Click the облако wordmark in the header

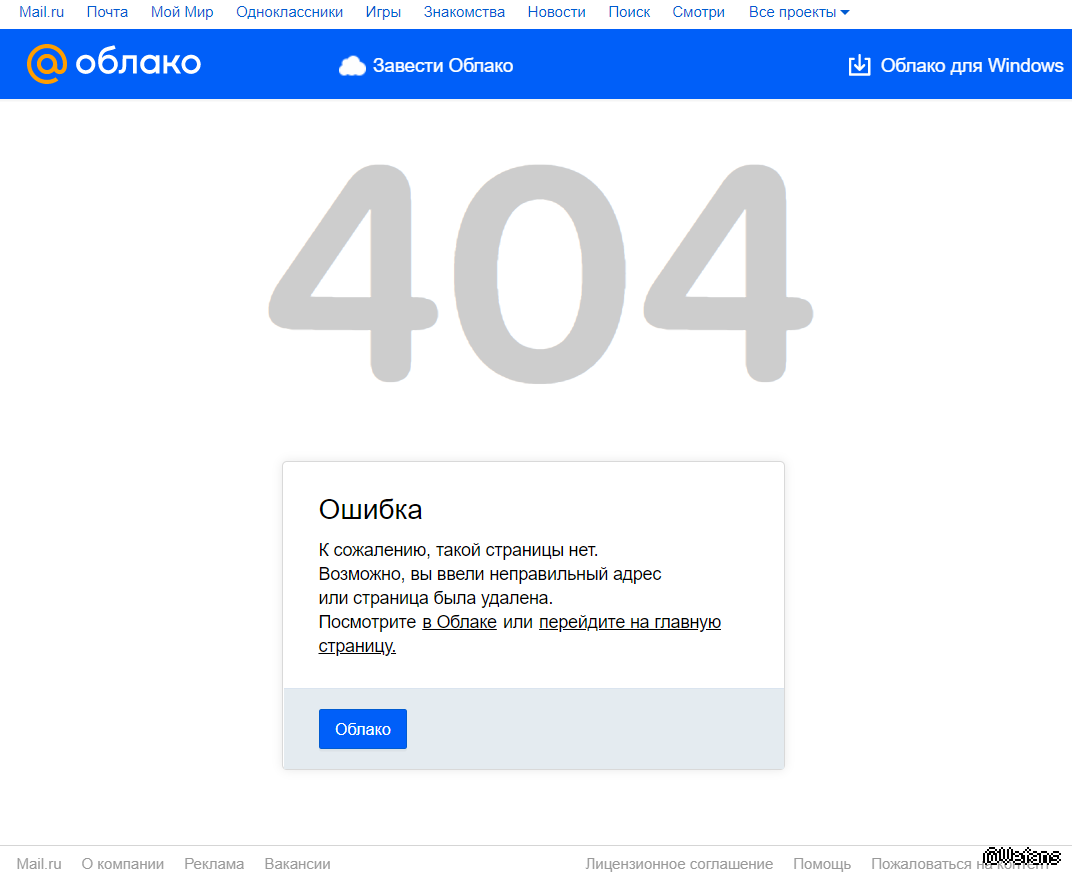click(138, 63)
